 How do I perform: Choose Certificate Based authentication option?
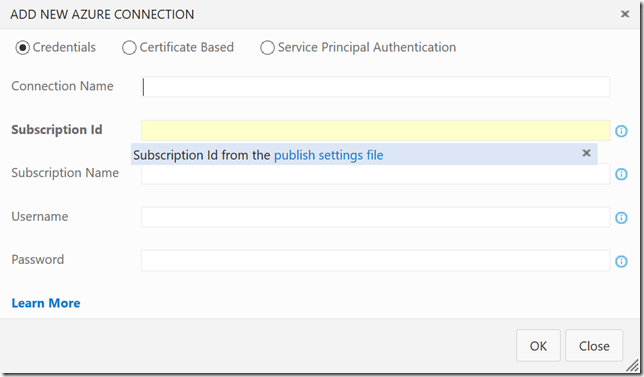point(129,48)
